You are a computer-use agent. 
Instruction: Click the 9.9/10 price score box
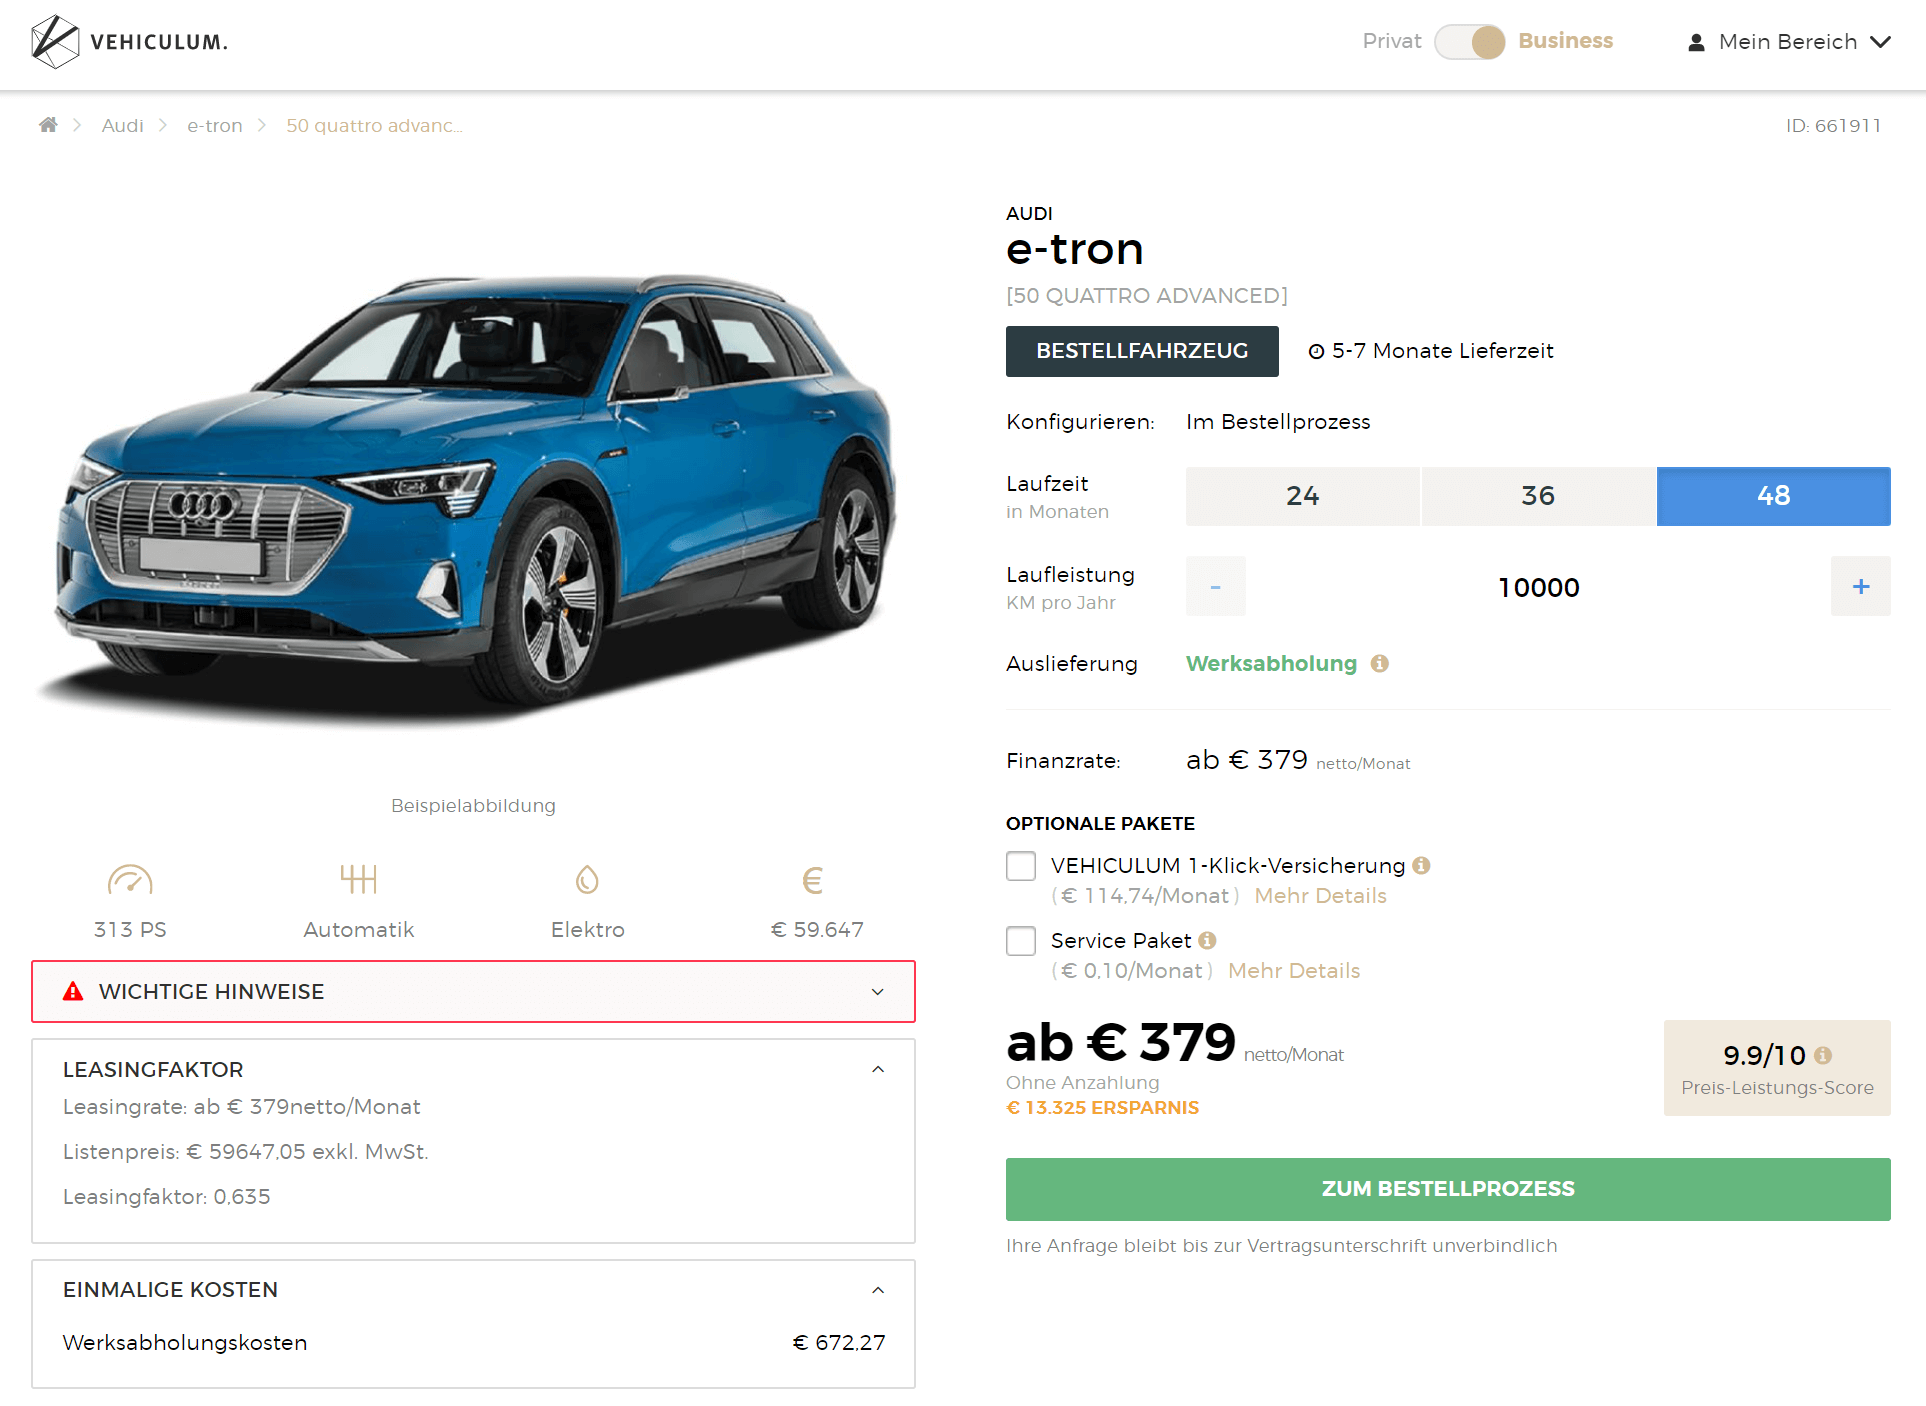pyautogui.click(x=1777, y=1068)
